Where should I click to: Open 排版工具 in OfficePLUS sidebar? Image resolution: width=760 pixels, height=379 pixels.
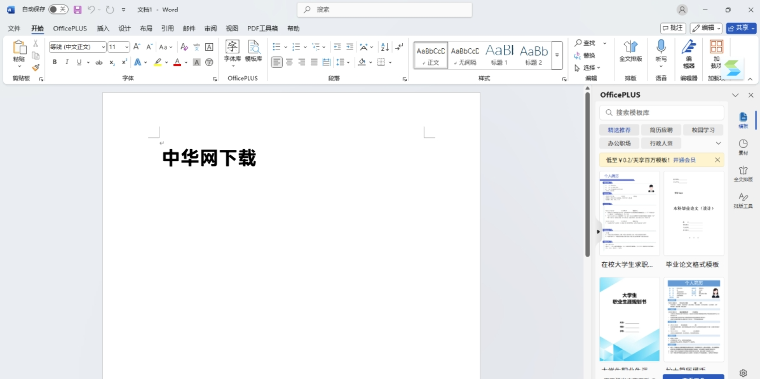click(x=743, y=200)
